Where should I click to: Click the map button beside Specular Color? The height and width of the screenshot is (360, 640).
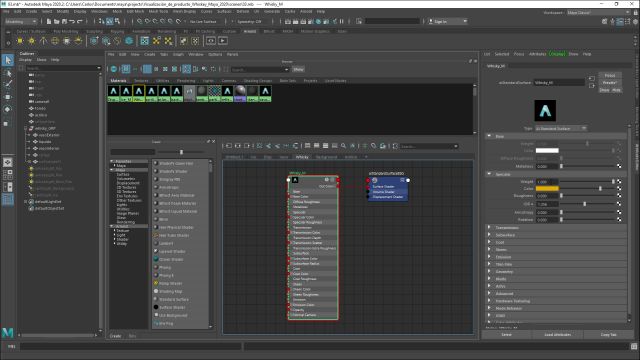point(619,189)
